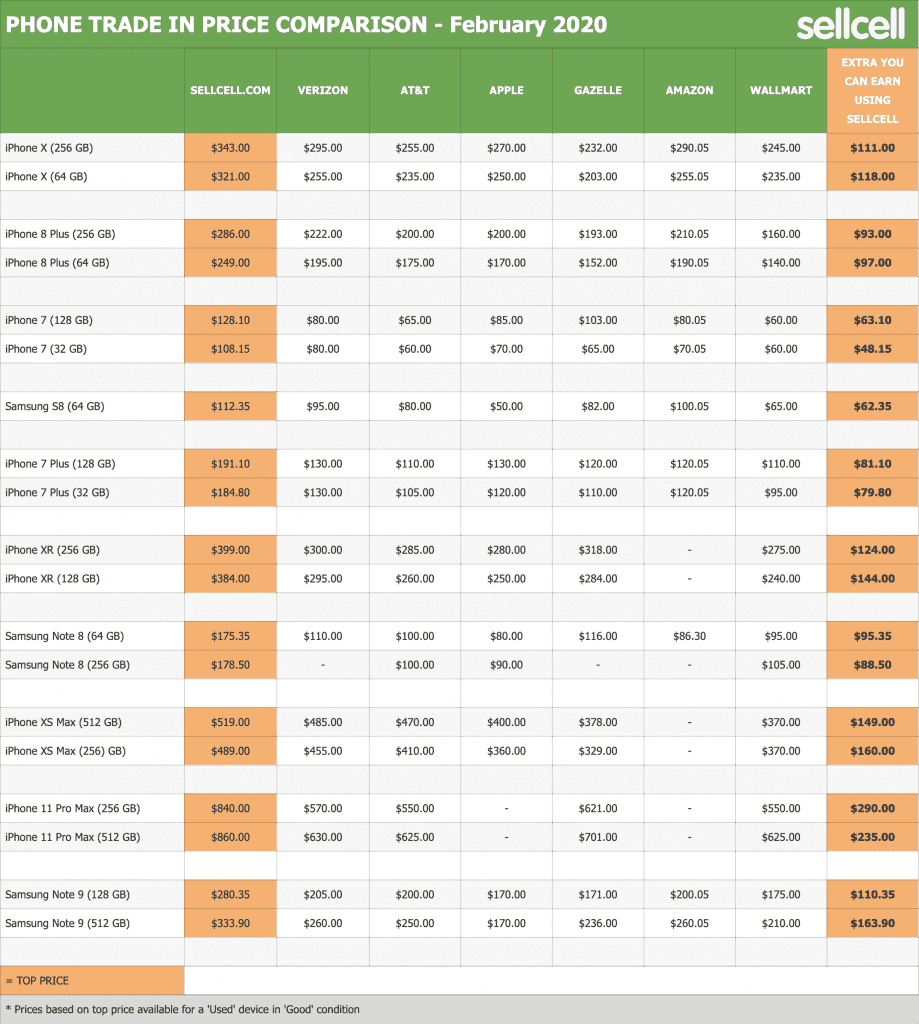This screenshot has width=919, height=1024.
Task: Select the Extra You Can Earn header
Action: click(873, 90)
